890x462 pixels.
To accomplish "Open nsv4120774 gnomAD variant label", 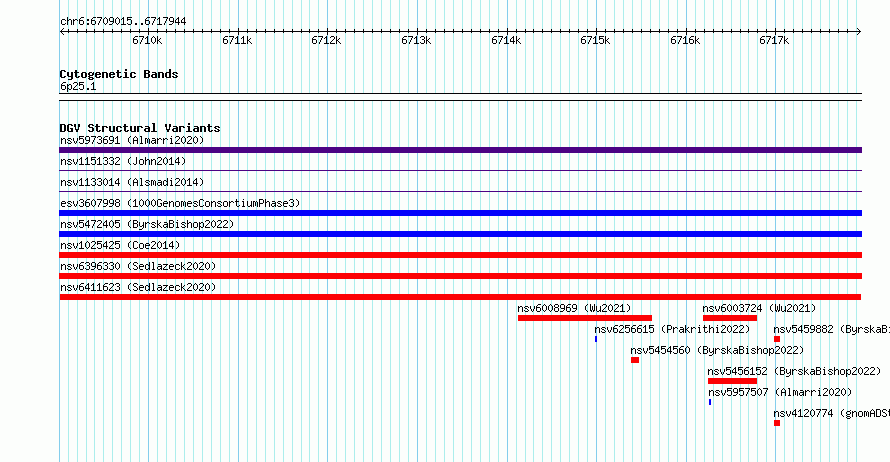I will coord(832,413).
